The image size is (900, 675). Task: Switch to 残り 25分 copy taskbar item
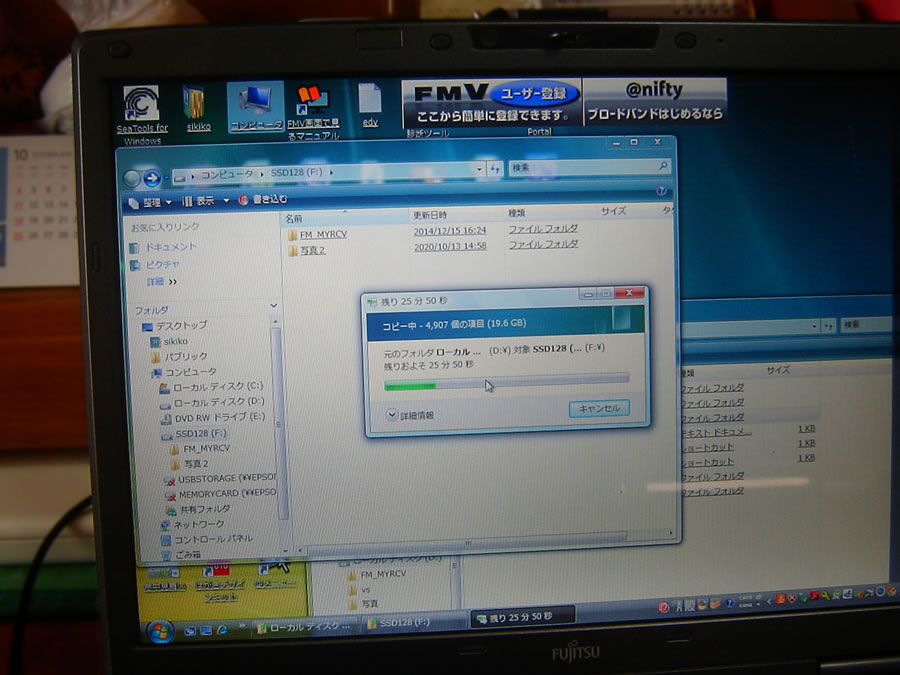[x=521, y=617]
